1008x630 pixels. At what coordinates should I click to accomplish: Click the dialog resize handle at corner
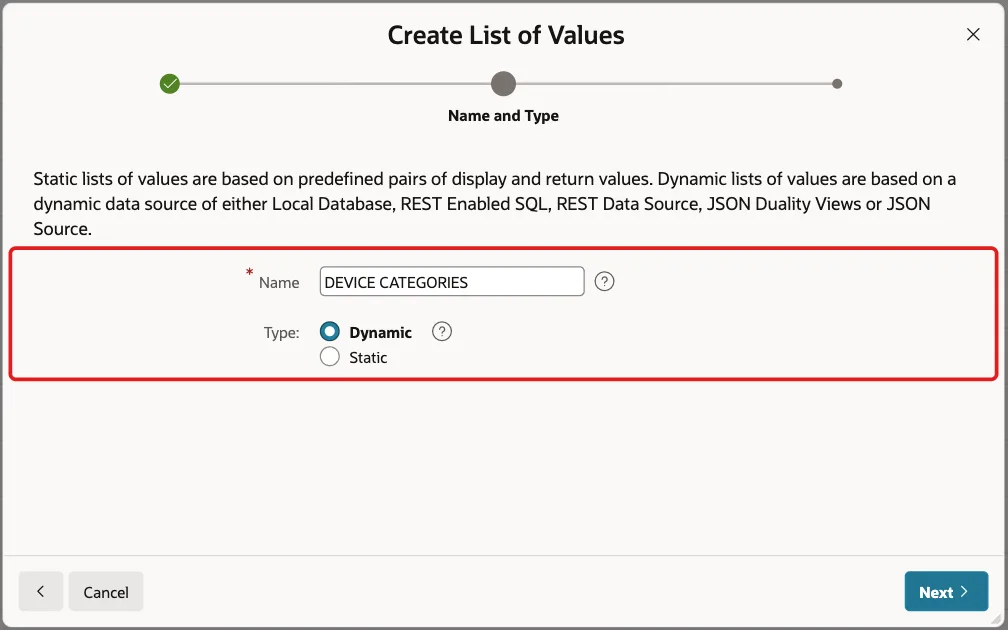point(998,620)
